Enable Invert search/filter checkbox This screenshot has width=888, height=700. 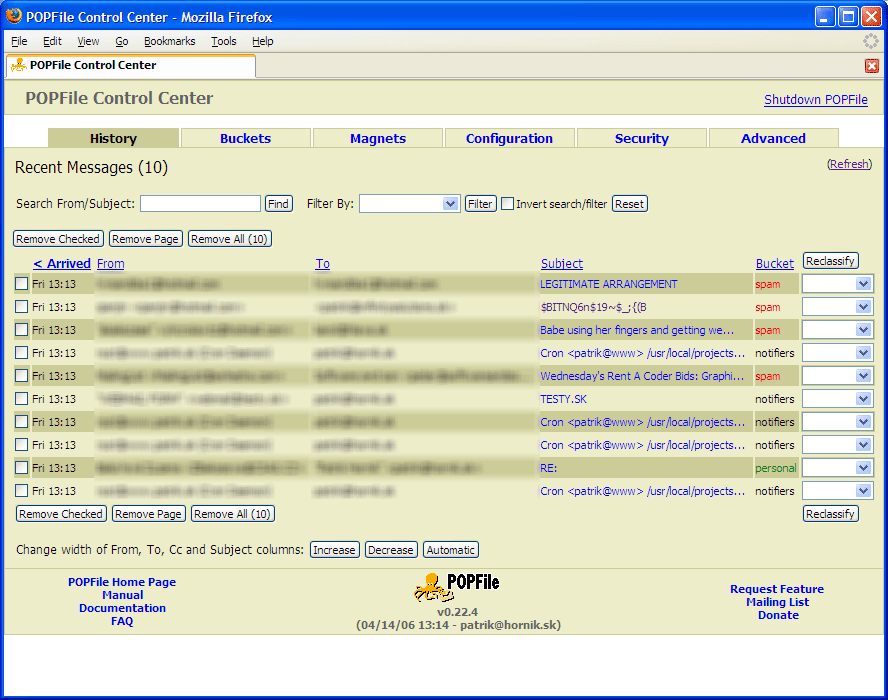(507, 203)
